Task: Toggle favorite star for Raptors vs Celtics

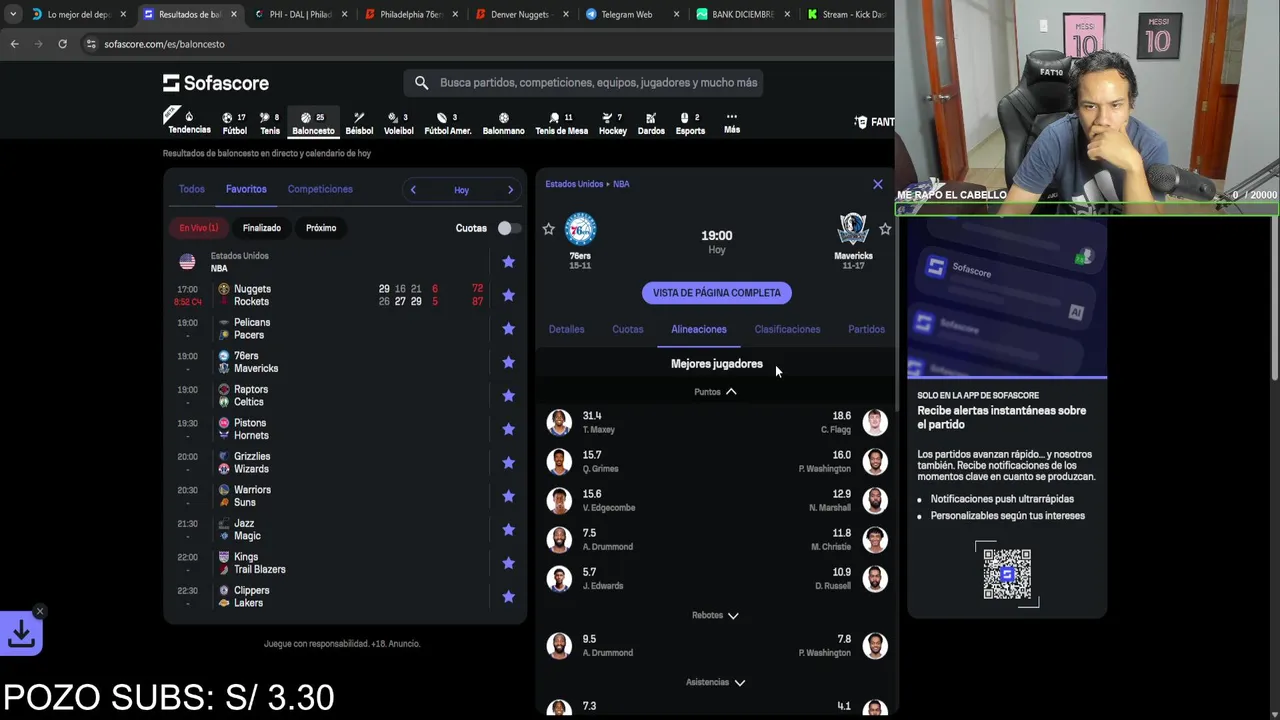Action: pyautogui.click(x=508, y=395)
